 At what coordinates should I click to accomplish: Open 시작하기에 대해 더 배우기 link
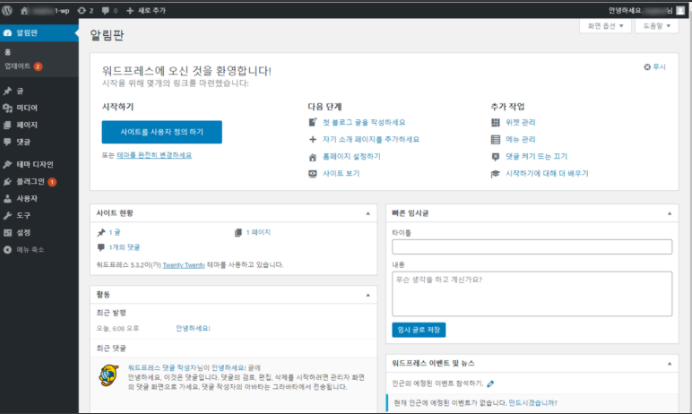click(x=547, y=173)
